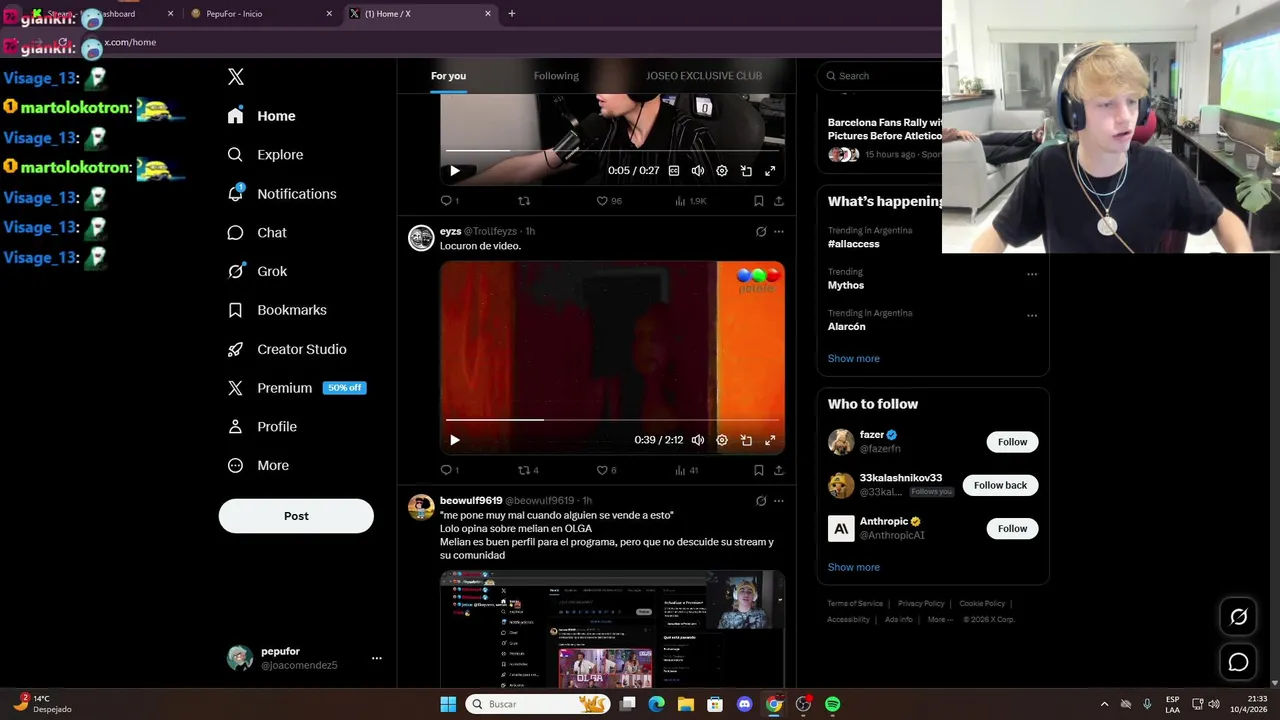View analytics showing 41 views
Image resolution: width=1280 pixels, height=720 pixels.
pyautogui.click(x=687, y=470)
